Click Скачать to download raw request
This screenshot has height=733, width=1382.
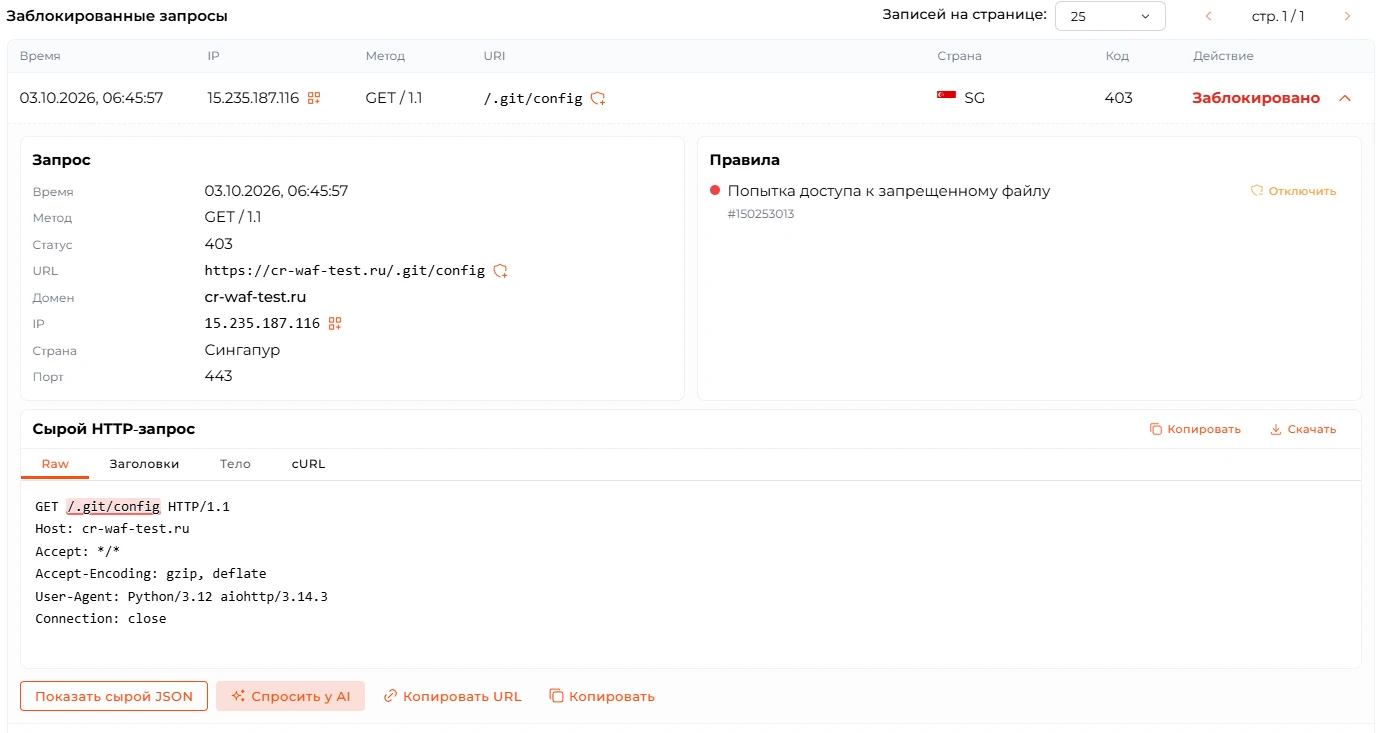[1303, 429]
